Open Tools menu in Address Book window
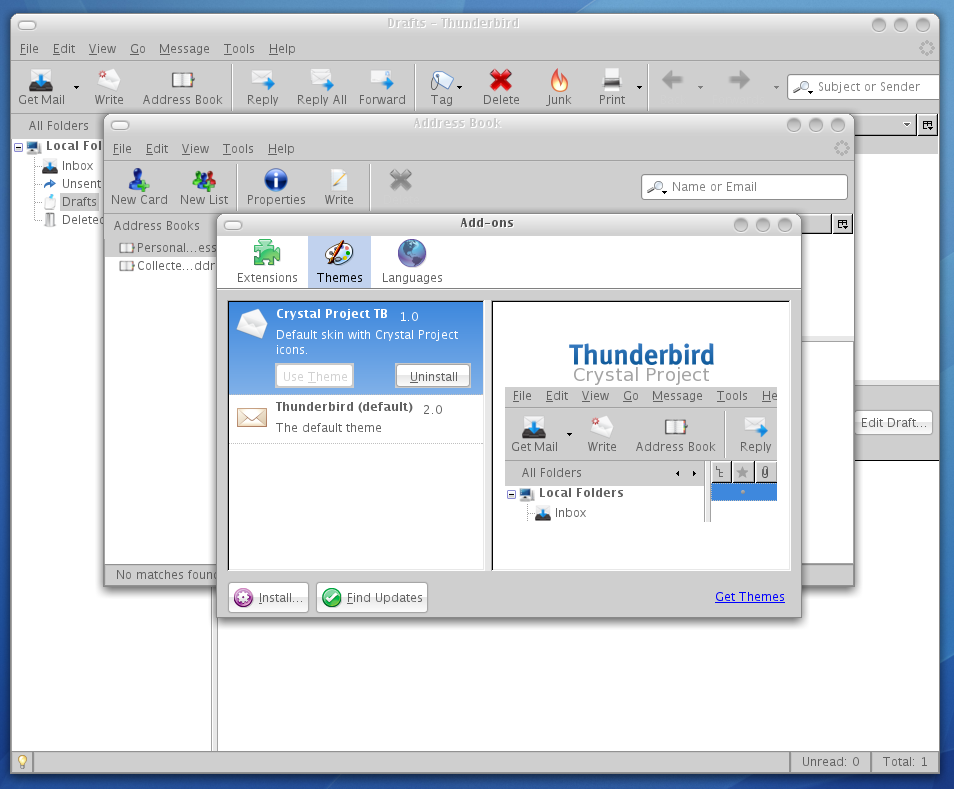This screenshot has width=954, height=789. pyautogui.click(x=238, y=148)
